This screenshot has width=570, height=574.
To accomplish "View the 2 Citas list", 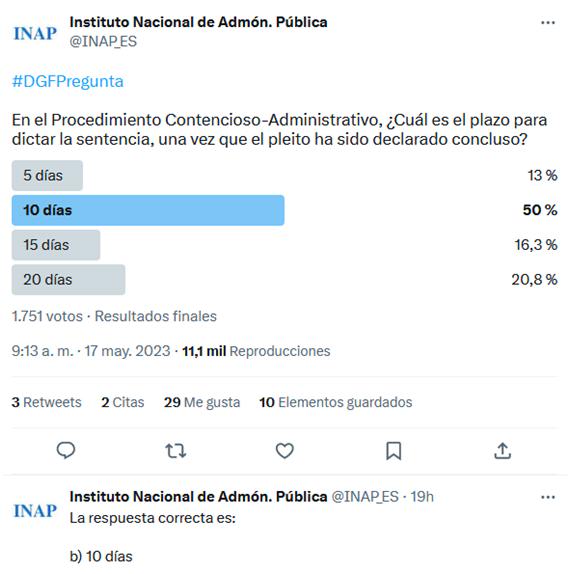I will (x=123, y=402).
